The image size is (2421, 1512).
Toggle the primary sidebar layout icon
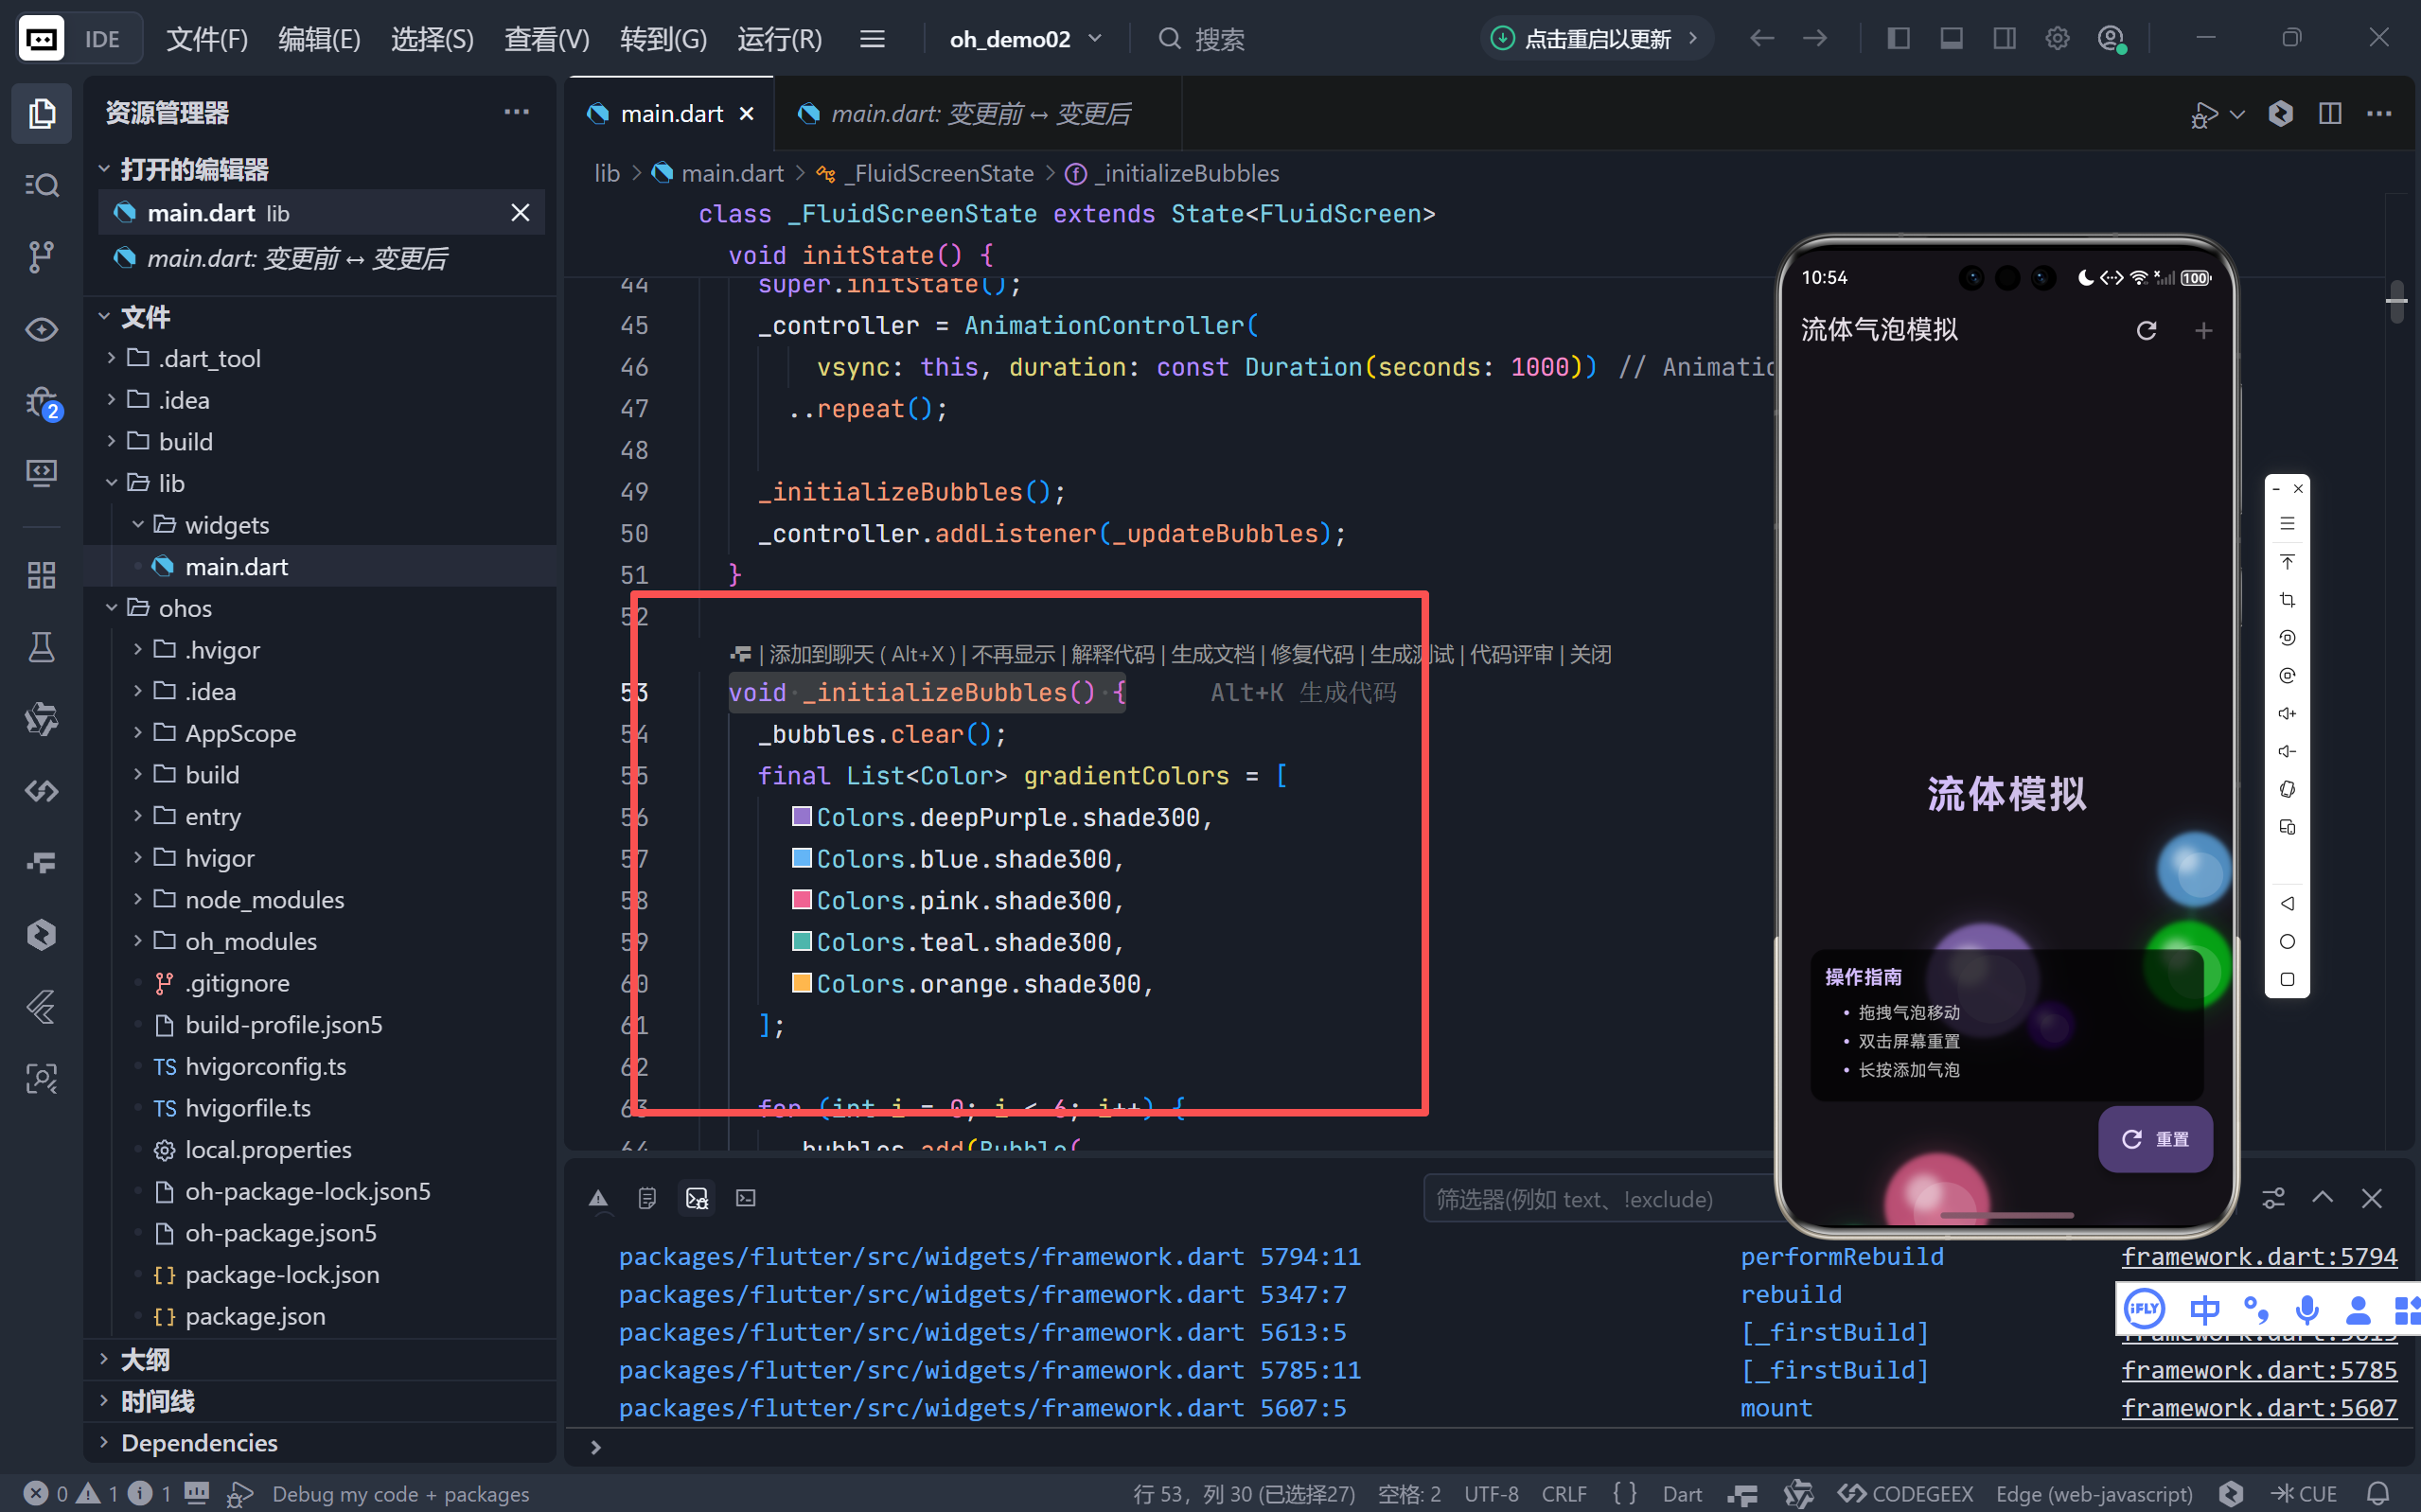1898,38
